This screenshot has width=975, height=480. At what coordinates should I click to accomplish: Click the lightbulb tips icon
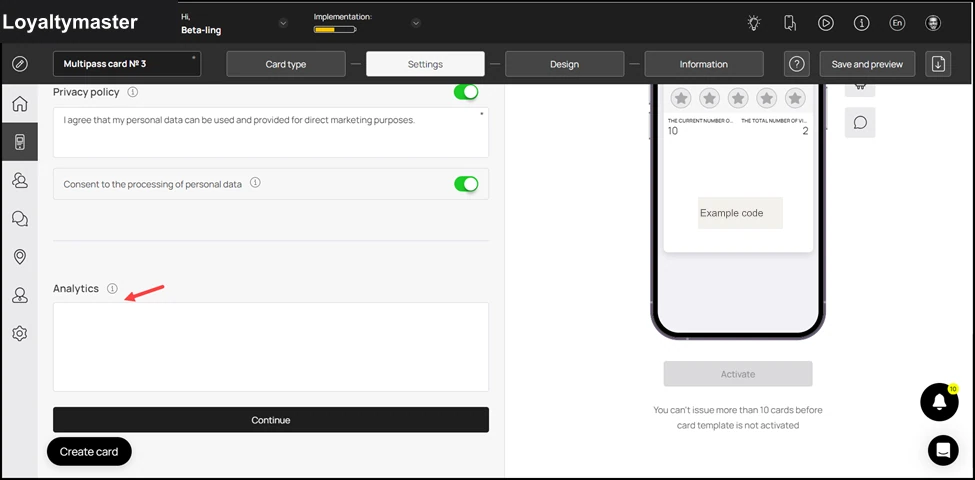click(754, 24)
